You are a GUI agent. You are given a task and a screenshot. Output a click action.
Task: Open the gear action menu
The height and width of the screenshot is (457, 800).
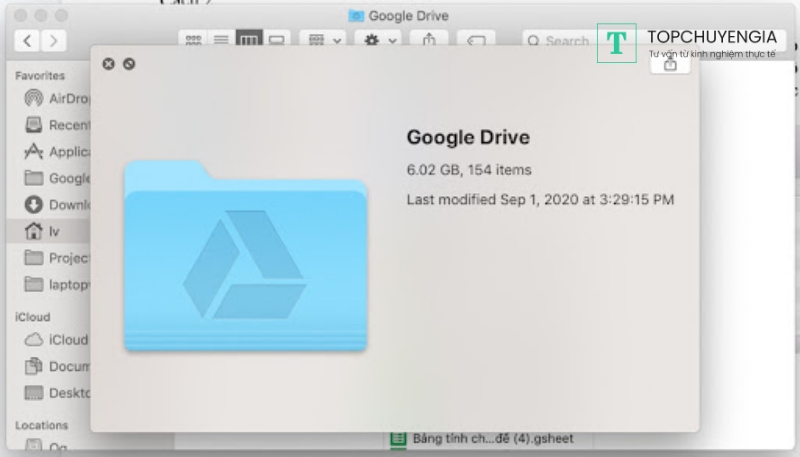point(378,41)
